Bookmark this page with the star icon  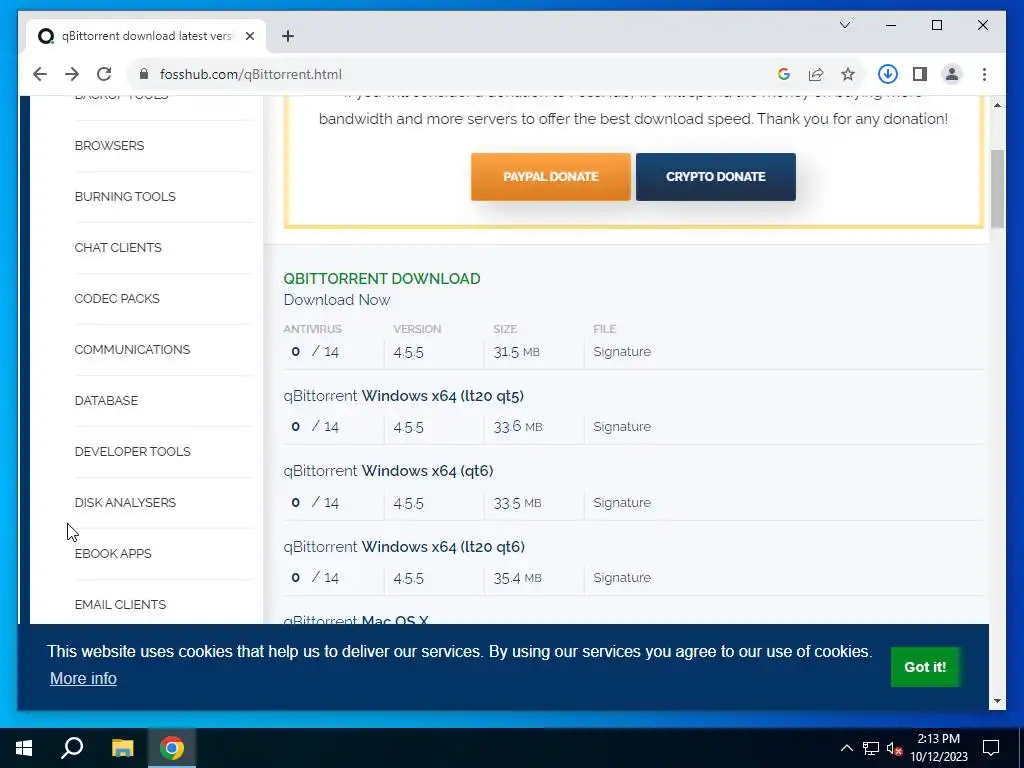click(848, 74)
